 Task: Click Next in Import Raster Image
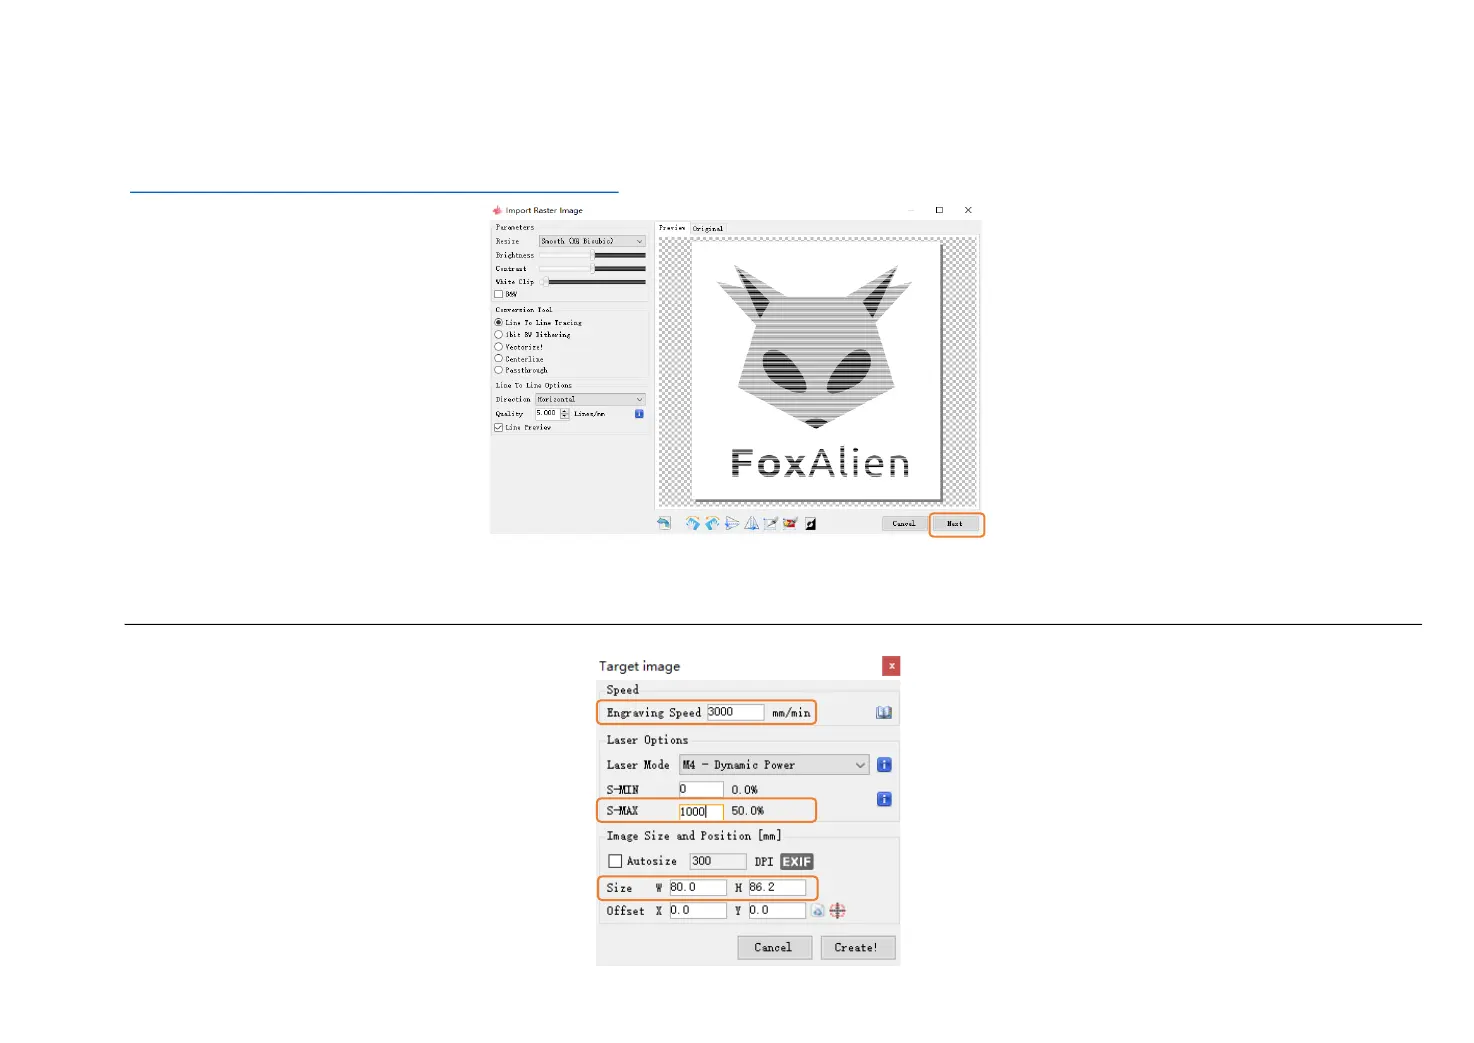tap(956, 524)
